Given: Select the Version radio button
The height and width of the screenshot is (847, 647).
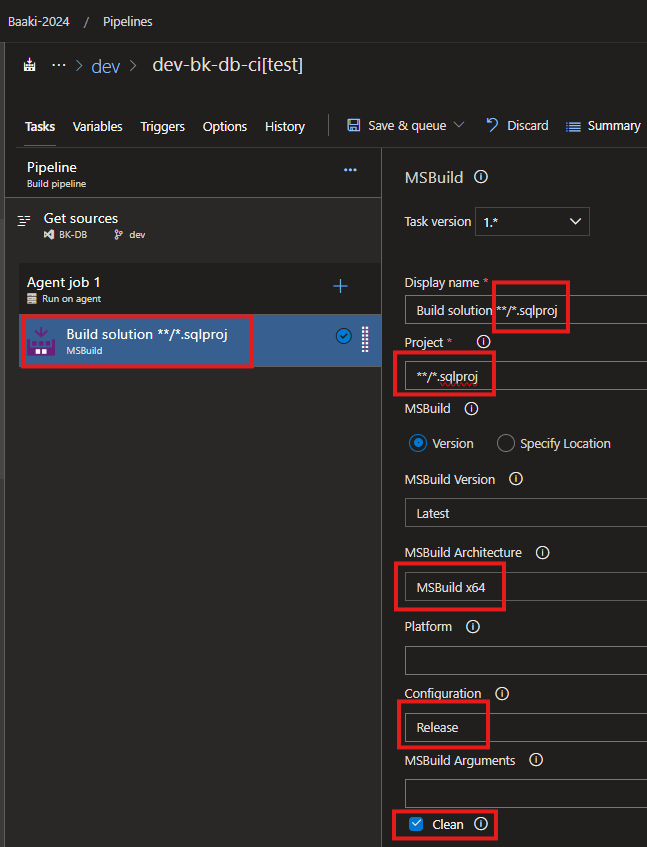Looking at the screenshot, I should 418,443.
